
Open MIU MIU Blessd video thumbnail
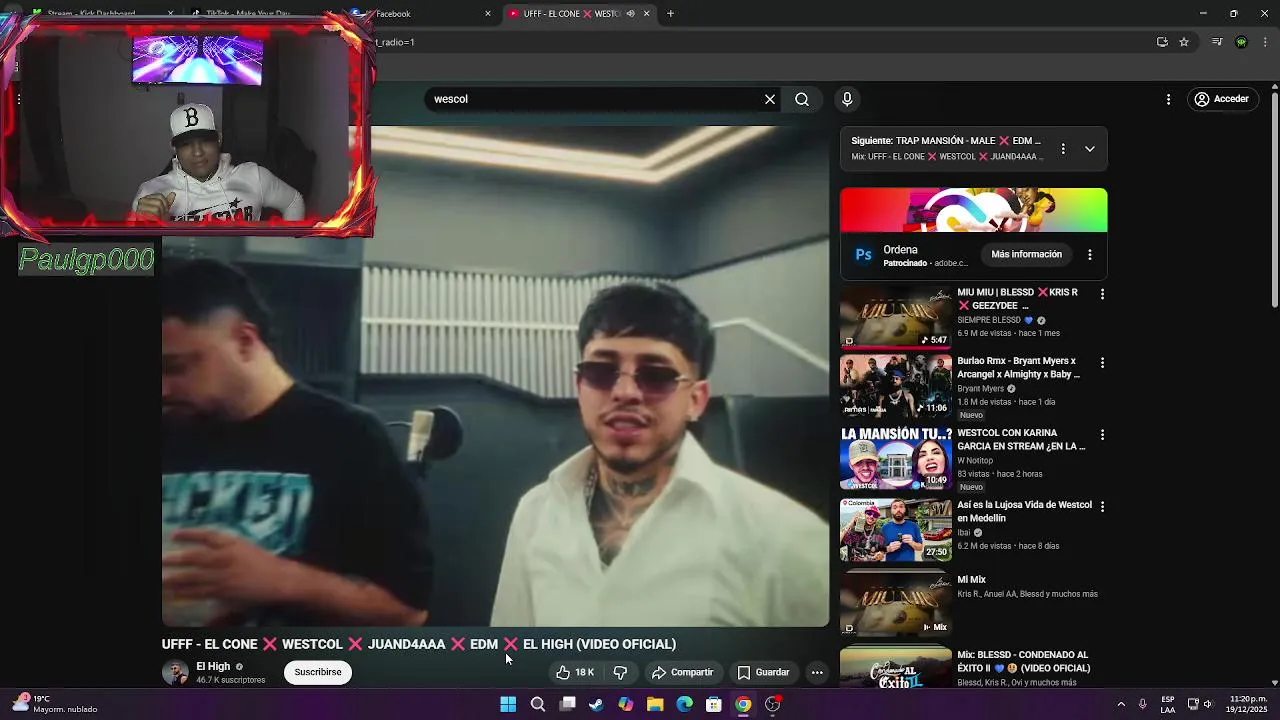(896, 317)
